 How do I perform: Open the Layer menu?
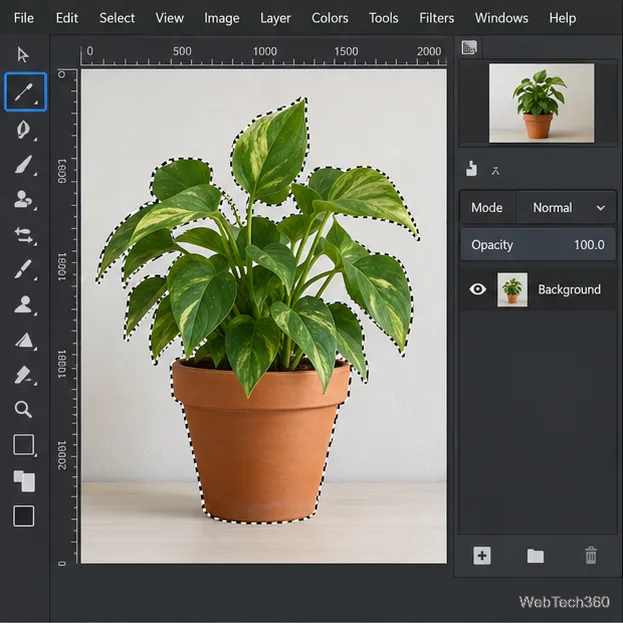(x=275, y=18)
